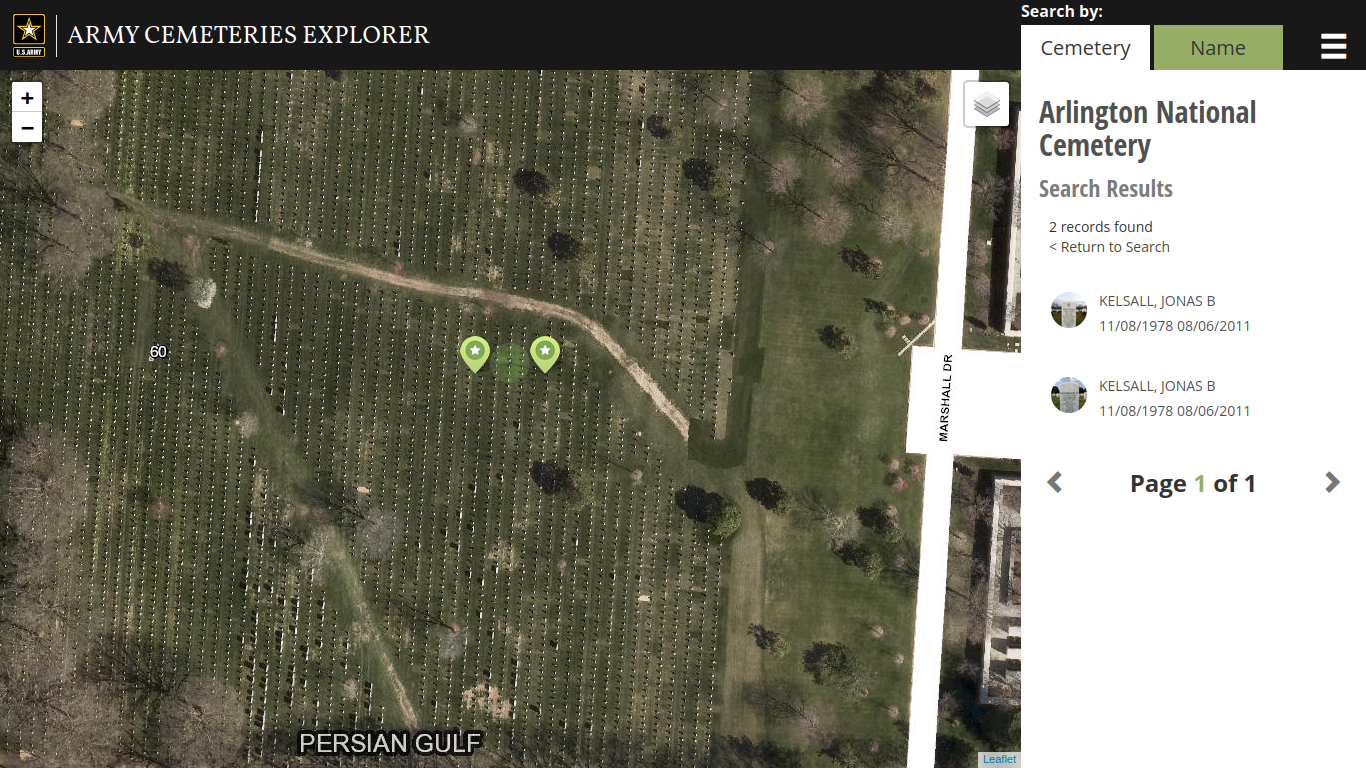Zoom in with the plus button

[27, 98]
